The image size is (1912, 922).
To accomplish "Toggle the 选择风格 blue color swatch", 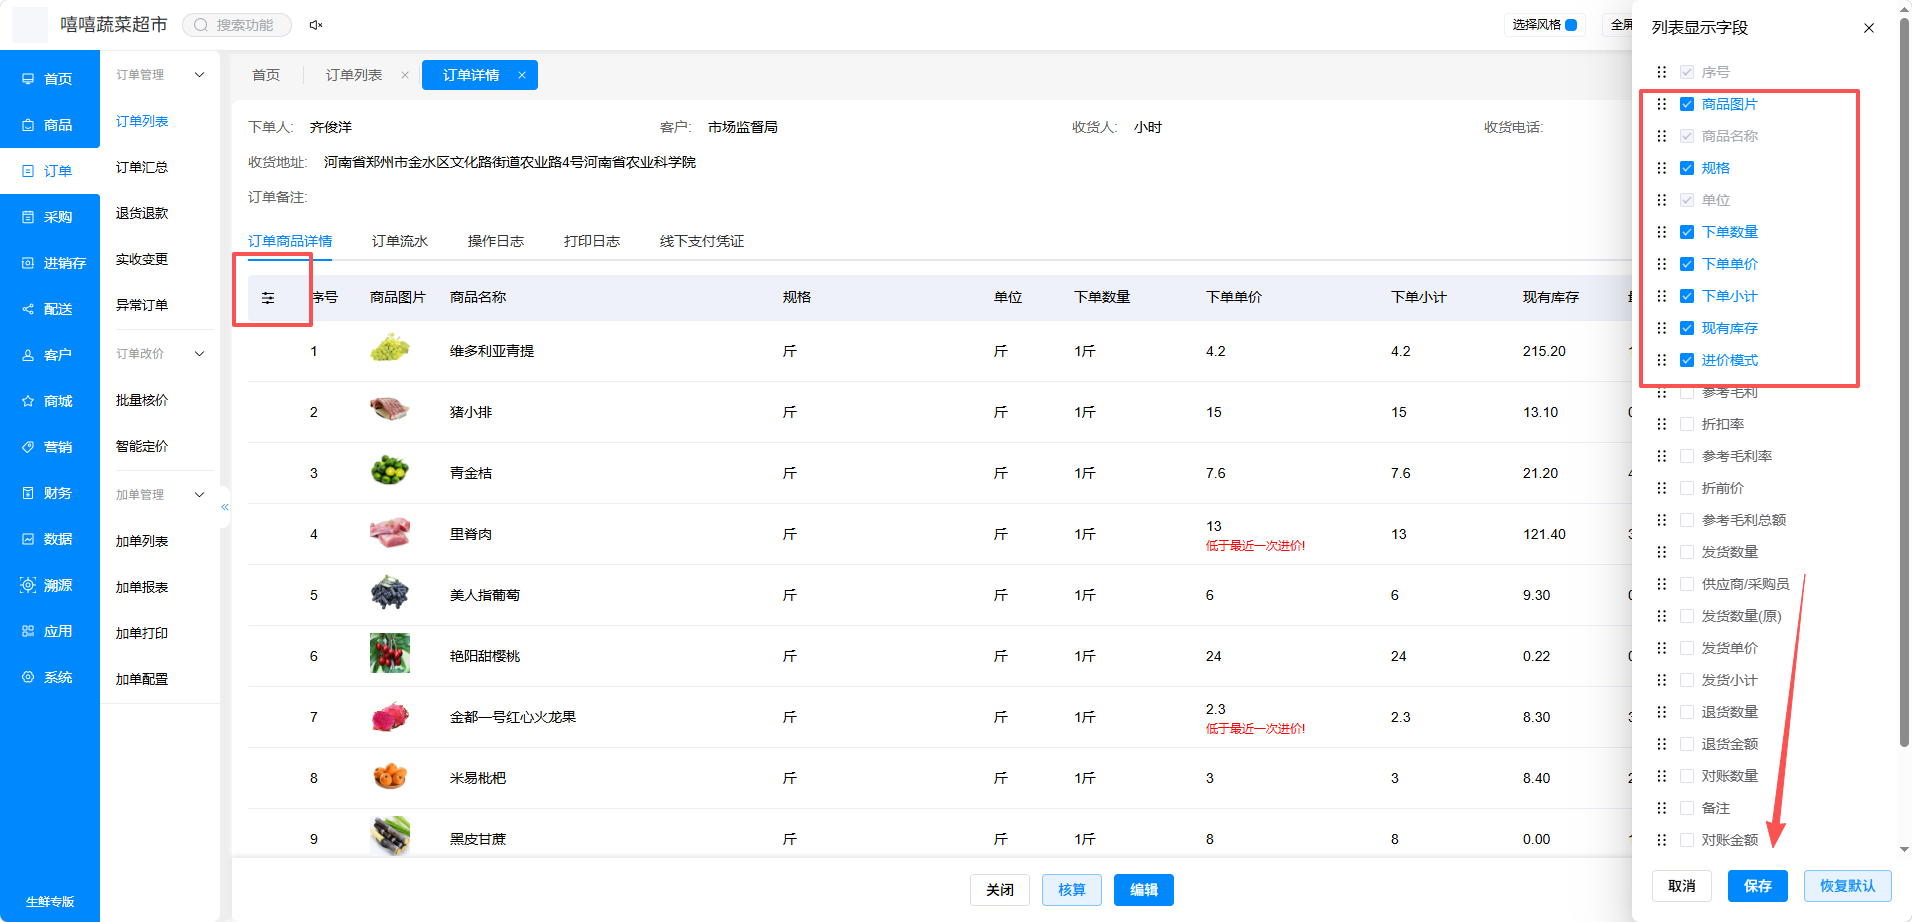I will [x=1571, y=25].
